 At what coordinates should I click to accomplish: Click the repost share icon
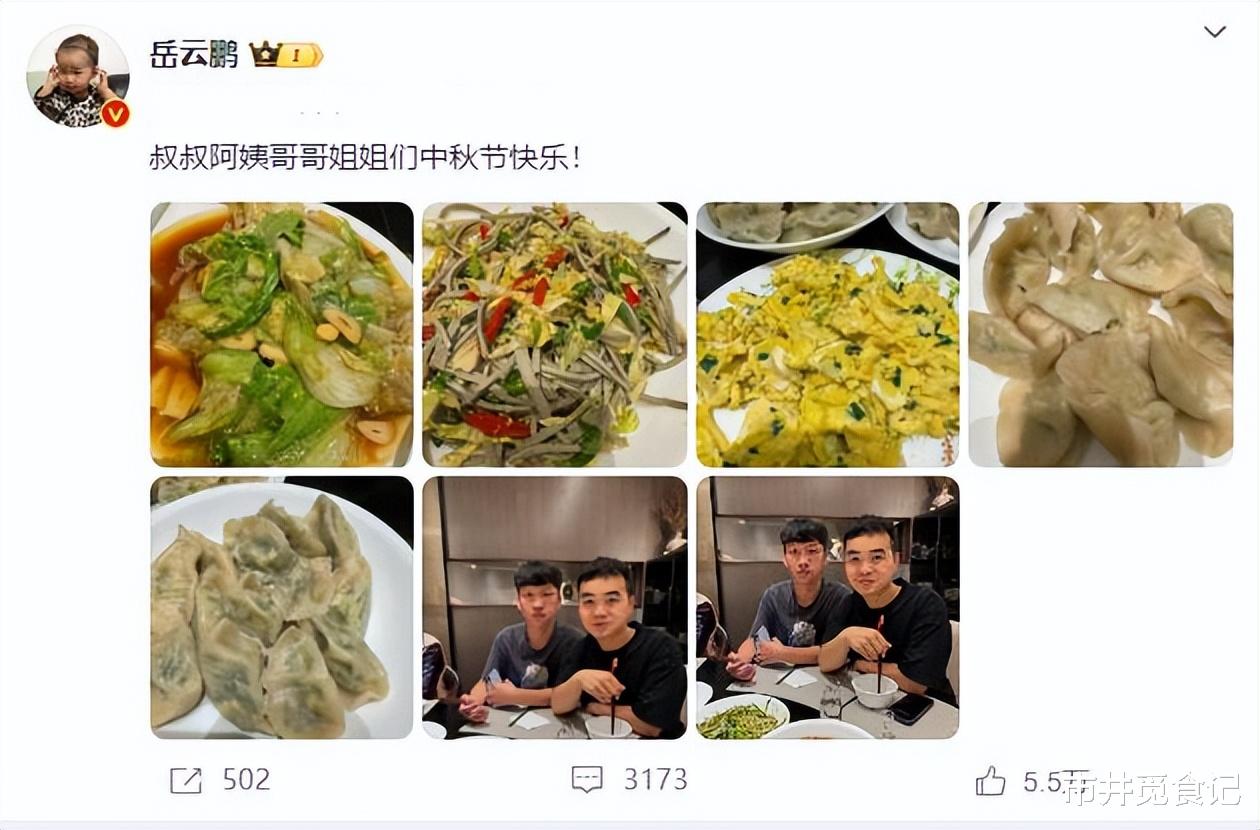[x=186, y=780]
